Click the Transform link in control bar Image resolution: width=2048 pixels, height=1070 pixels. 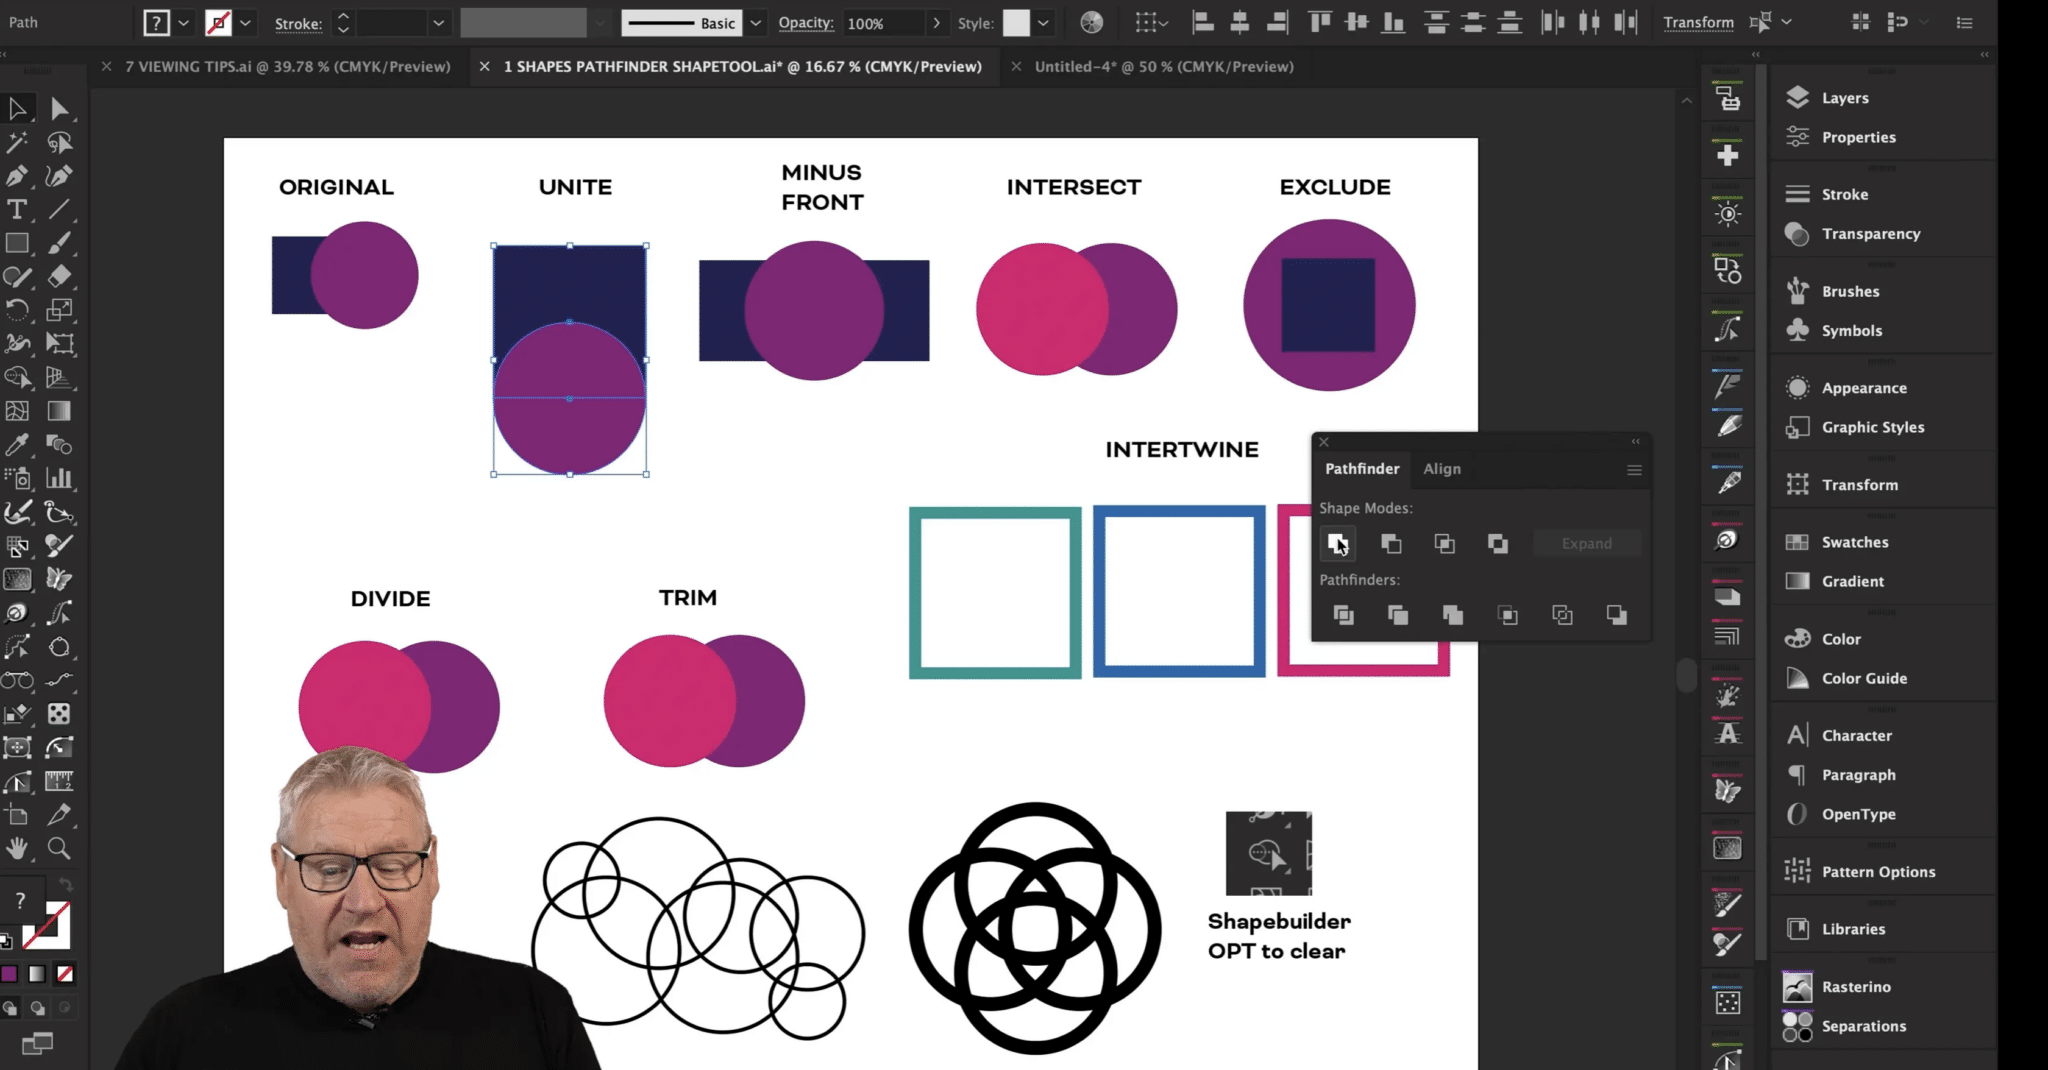(x=1699, y=22)
